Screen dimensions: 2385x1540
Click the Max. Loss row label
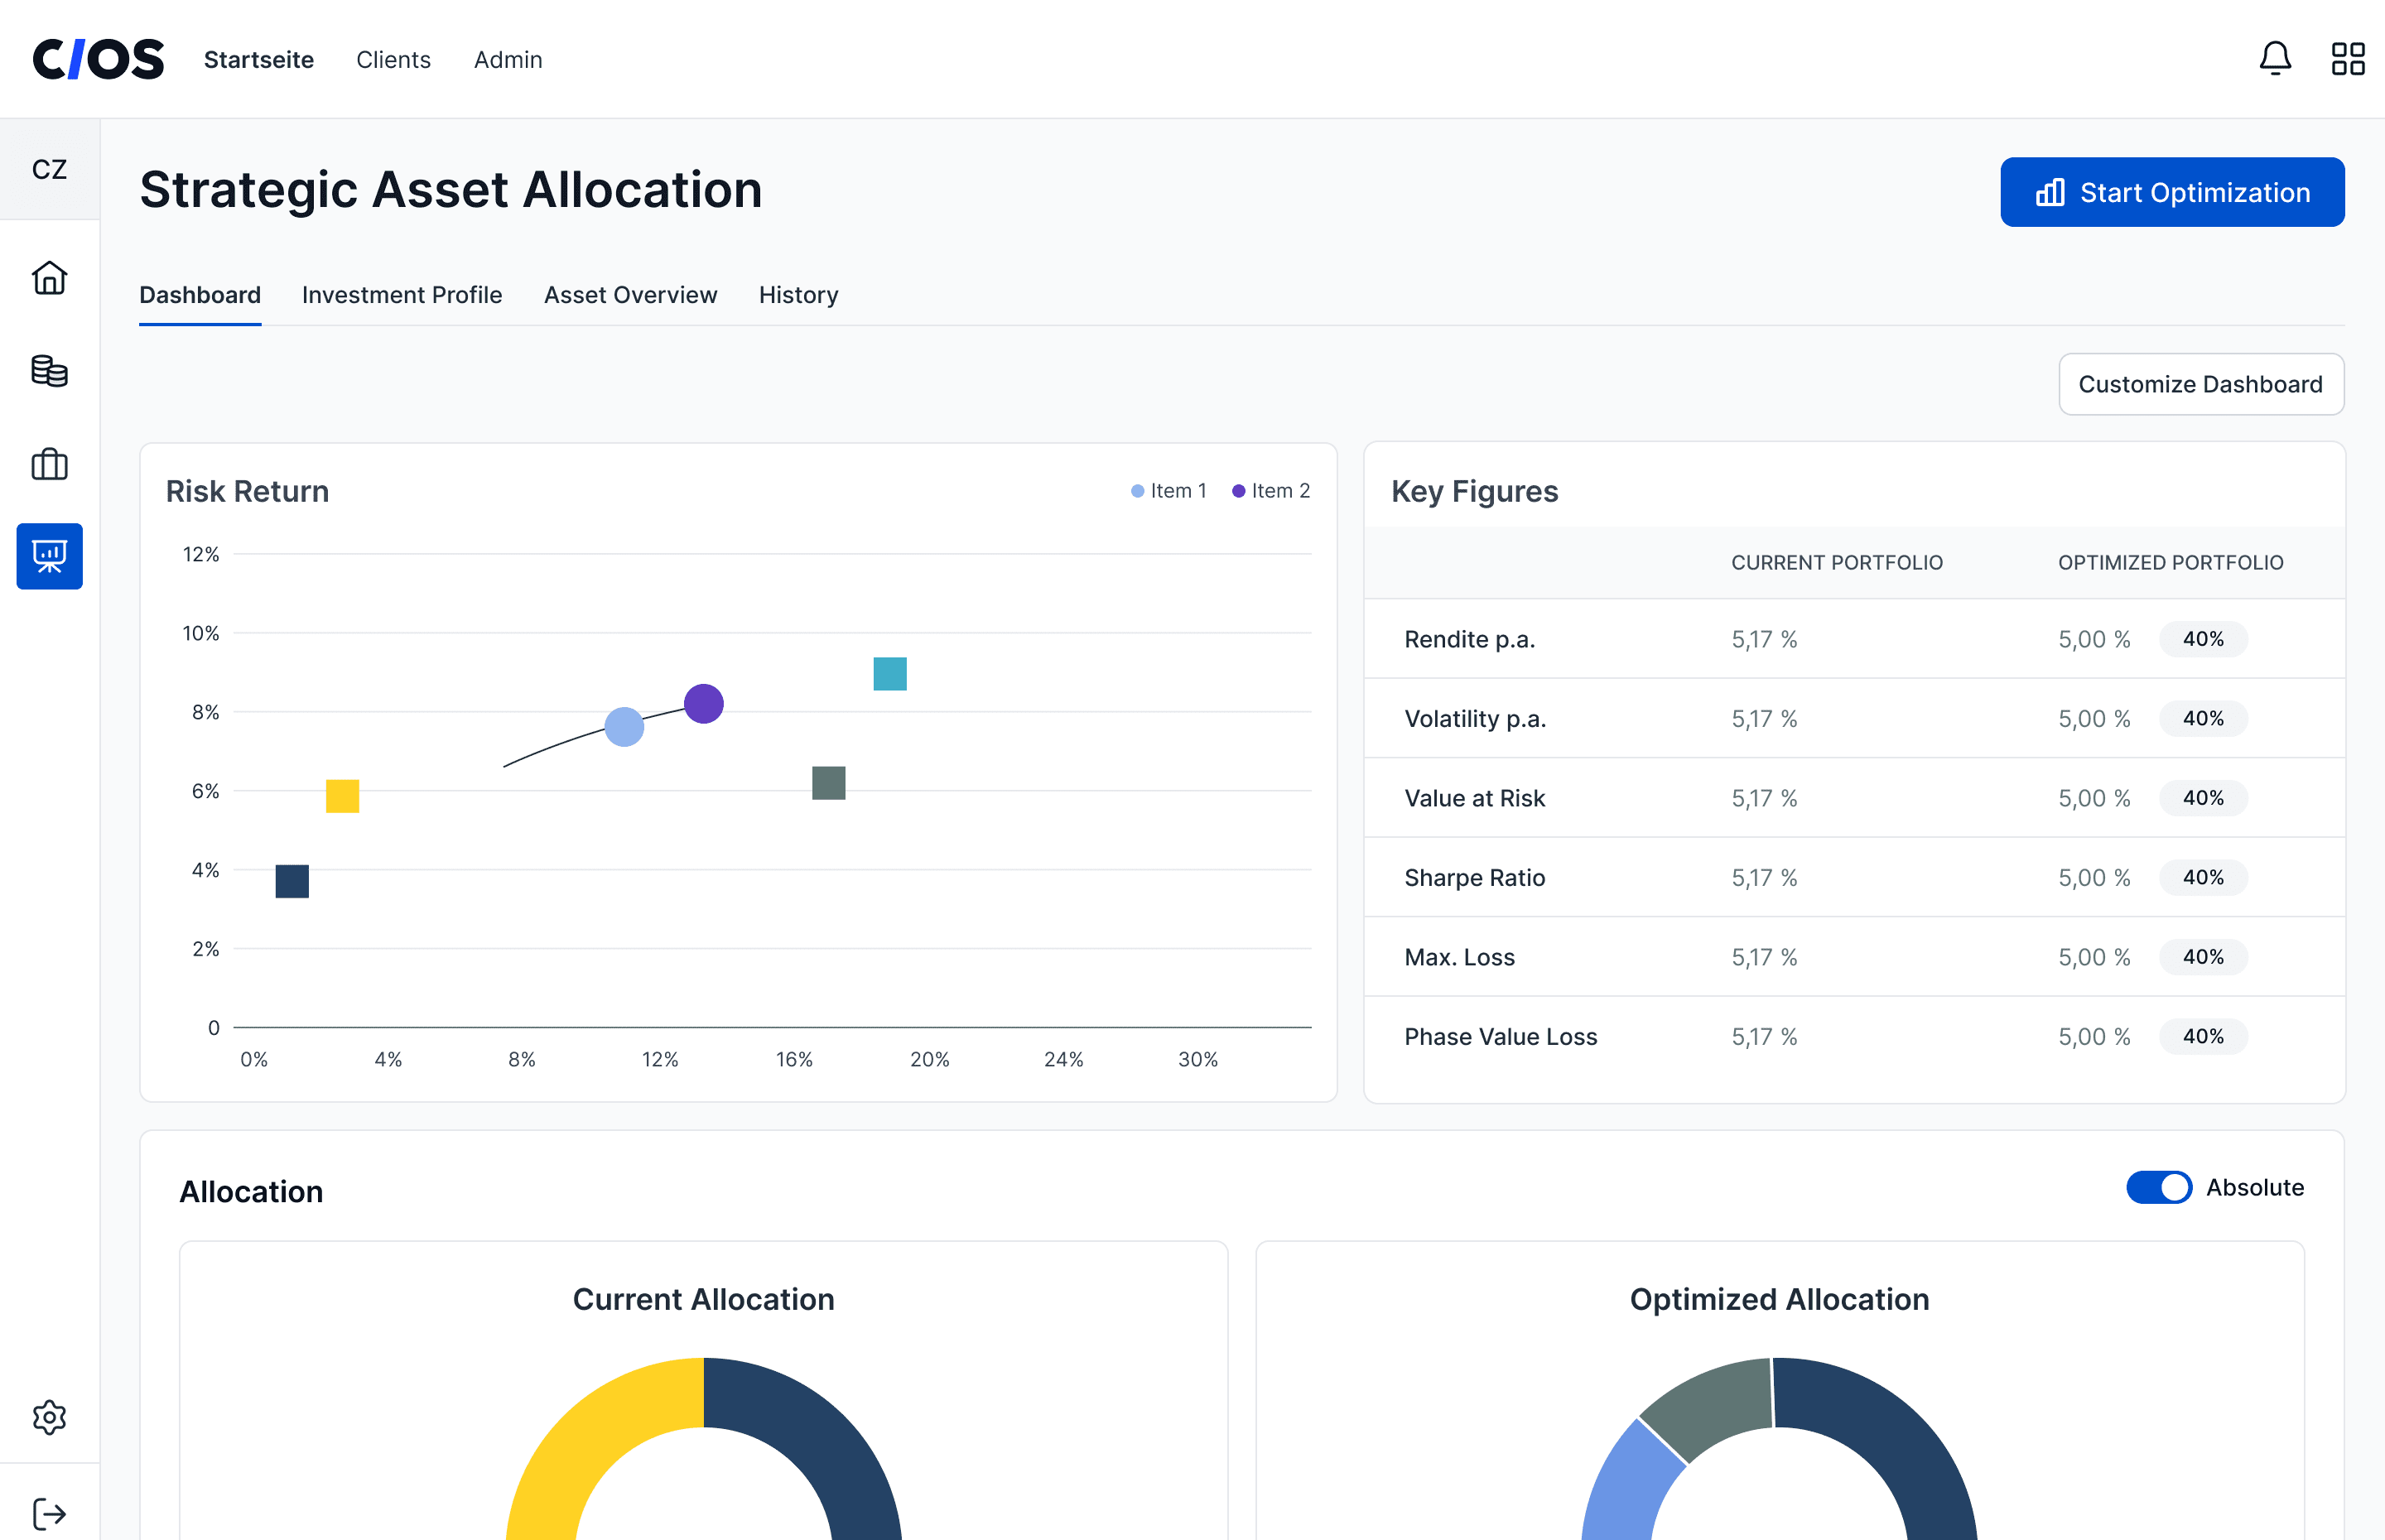pos(1459,957)
